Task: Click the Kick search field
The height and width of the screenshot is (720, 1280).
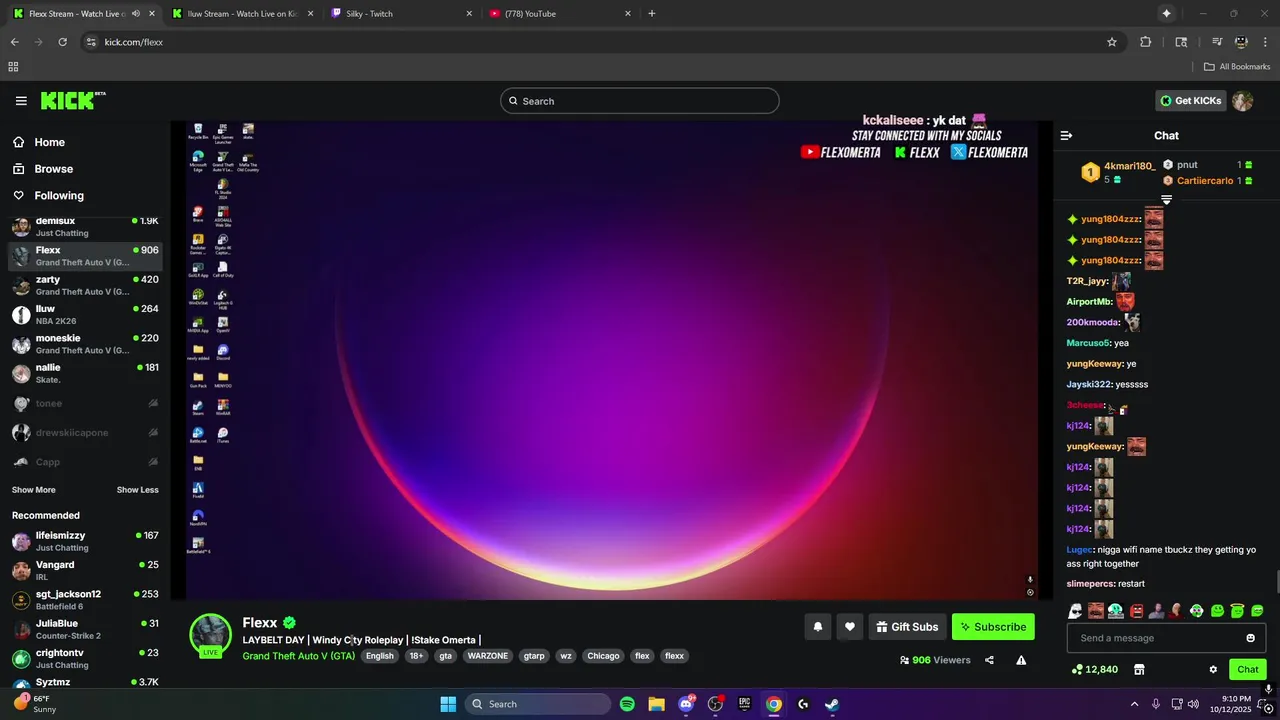Action: click(x=640, y=101)
